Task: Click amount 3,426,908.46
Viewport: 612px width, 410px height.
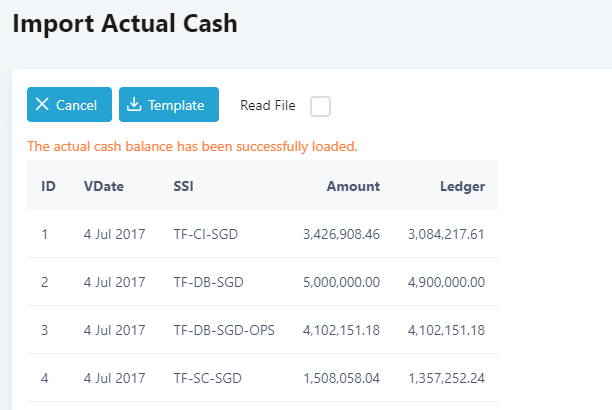Action: tap(341, 235)
